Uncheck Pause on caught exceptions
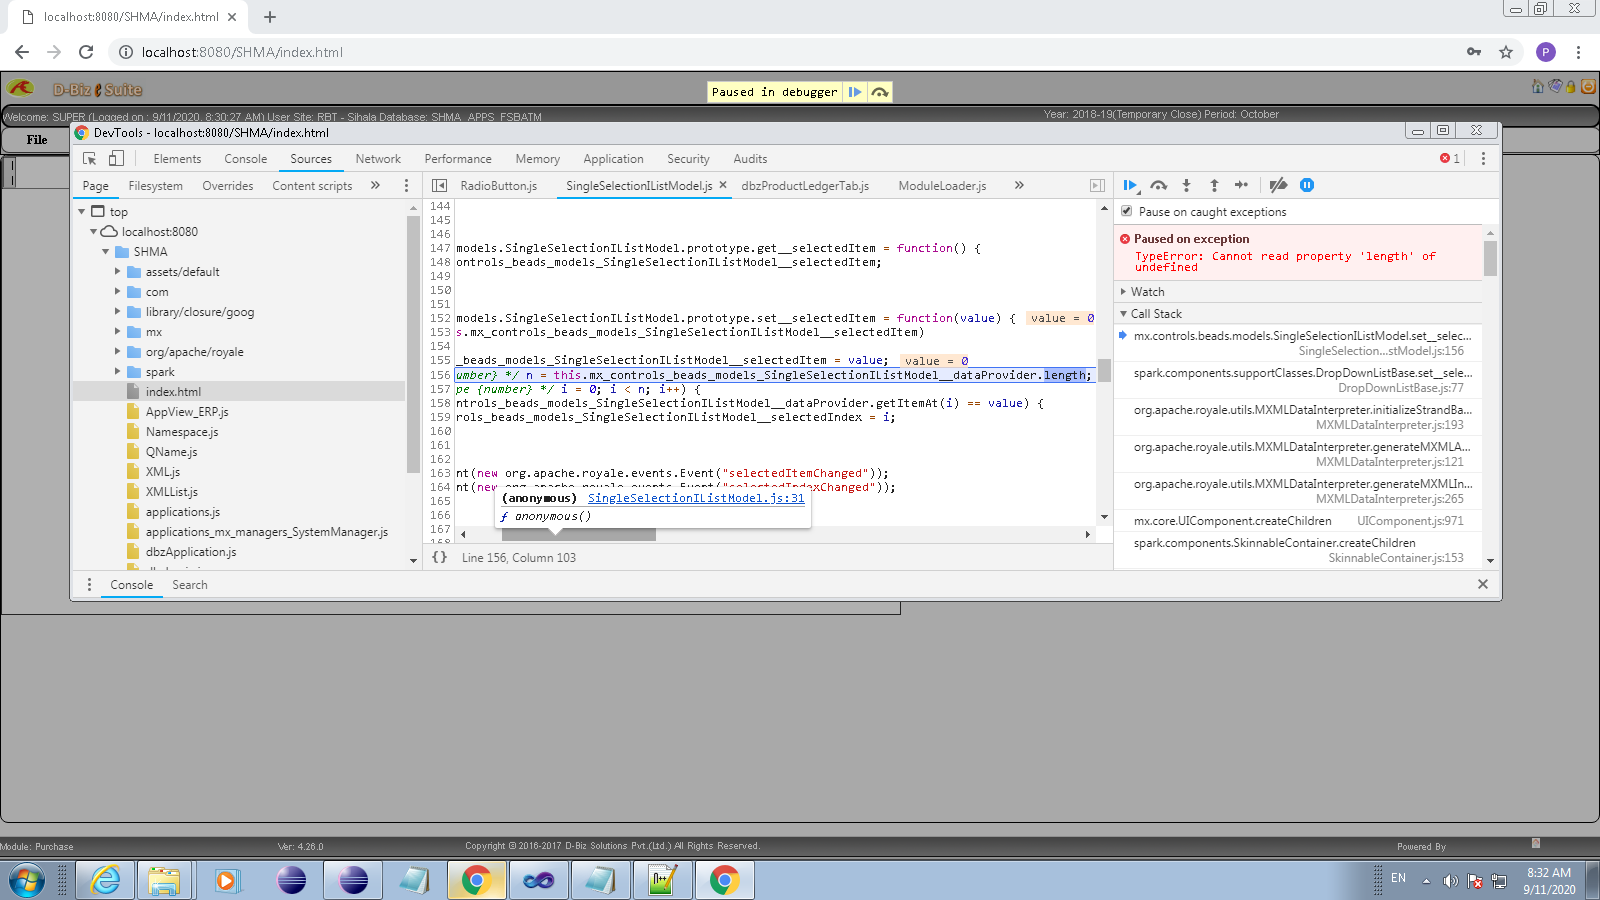1600x900 pixels. click(x=1127, y=211)
